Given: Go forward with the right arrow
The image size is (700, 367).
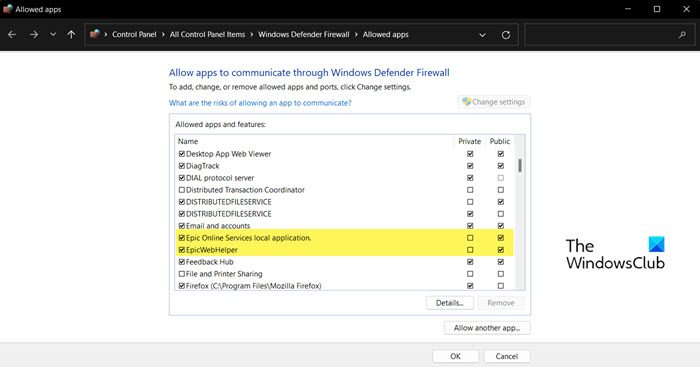Looking at the screenshot, I should 34,34.
